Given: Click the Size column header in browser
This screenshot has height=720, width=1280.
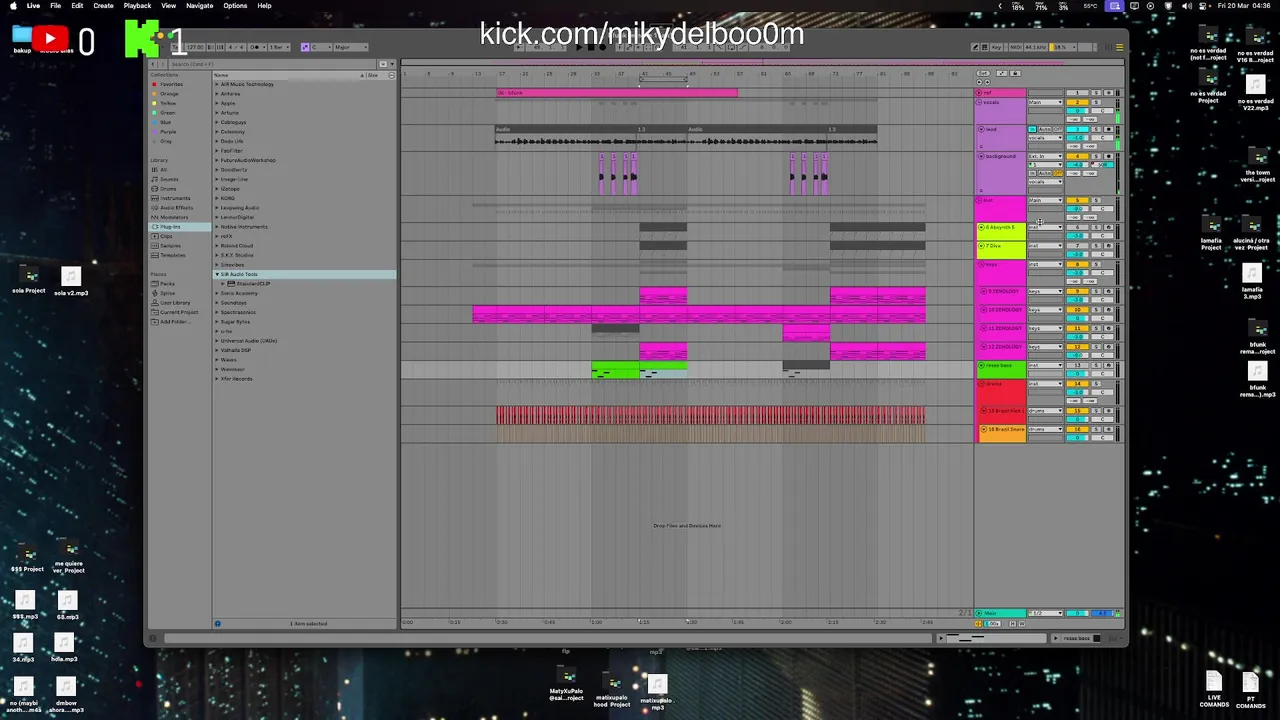Looking at the screenshot, I should tap(373, 75).
